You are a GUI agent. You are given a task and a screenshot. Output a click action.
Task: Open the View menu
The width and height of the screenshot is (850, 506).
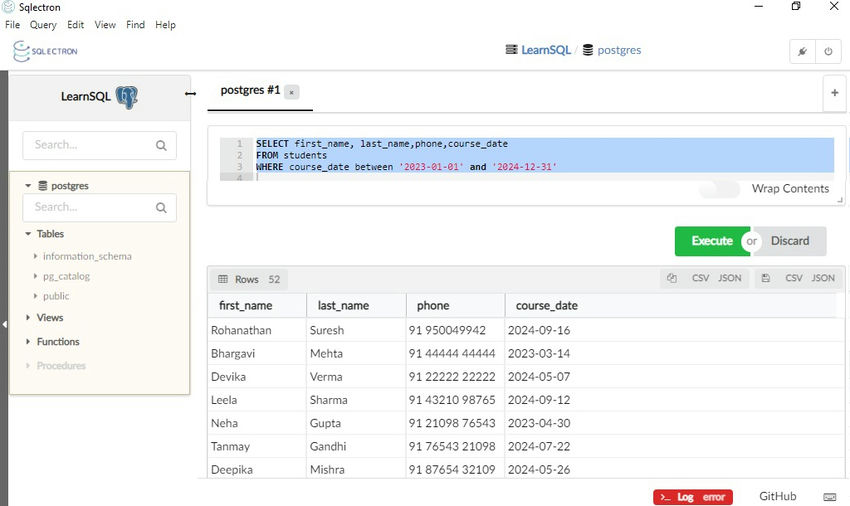tap(105, 25)
